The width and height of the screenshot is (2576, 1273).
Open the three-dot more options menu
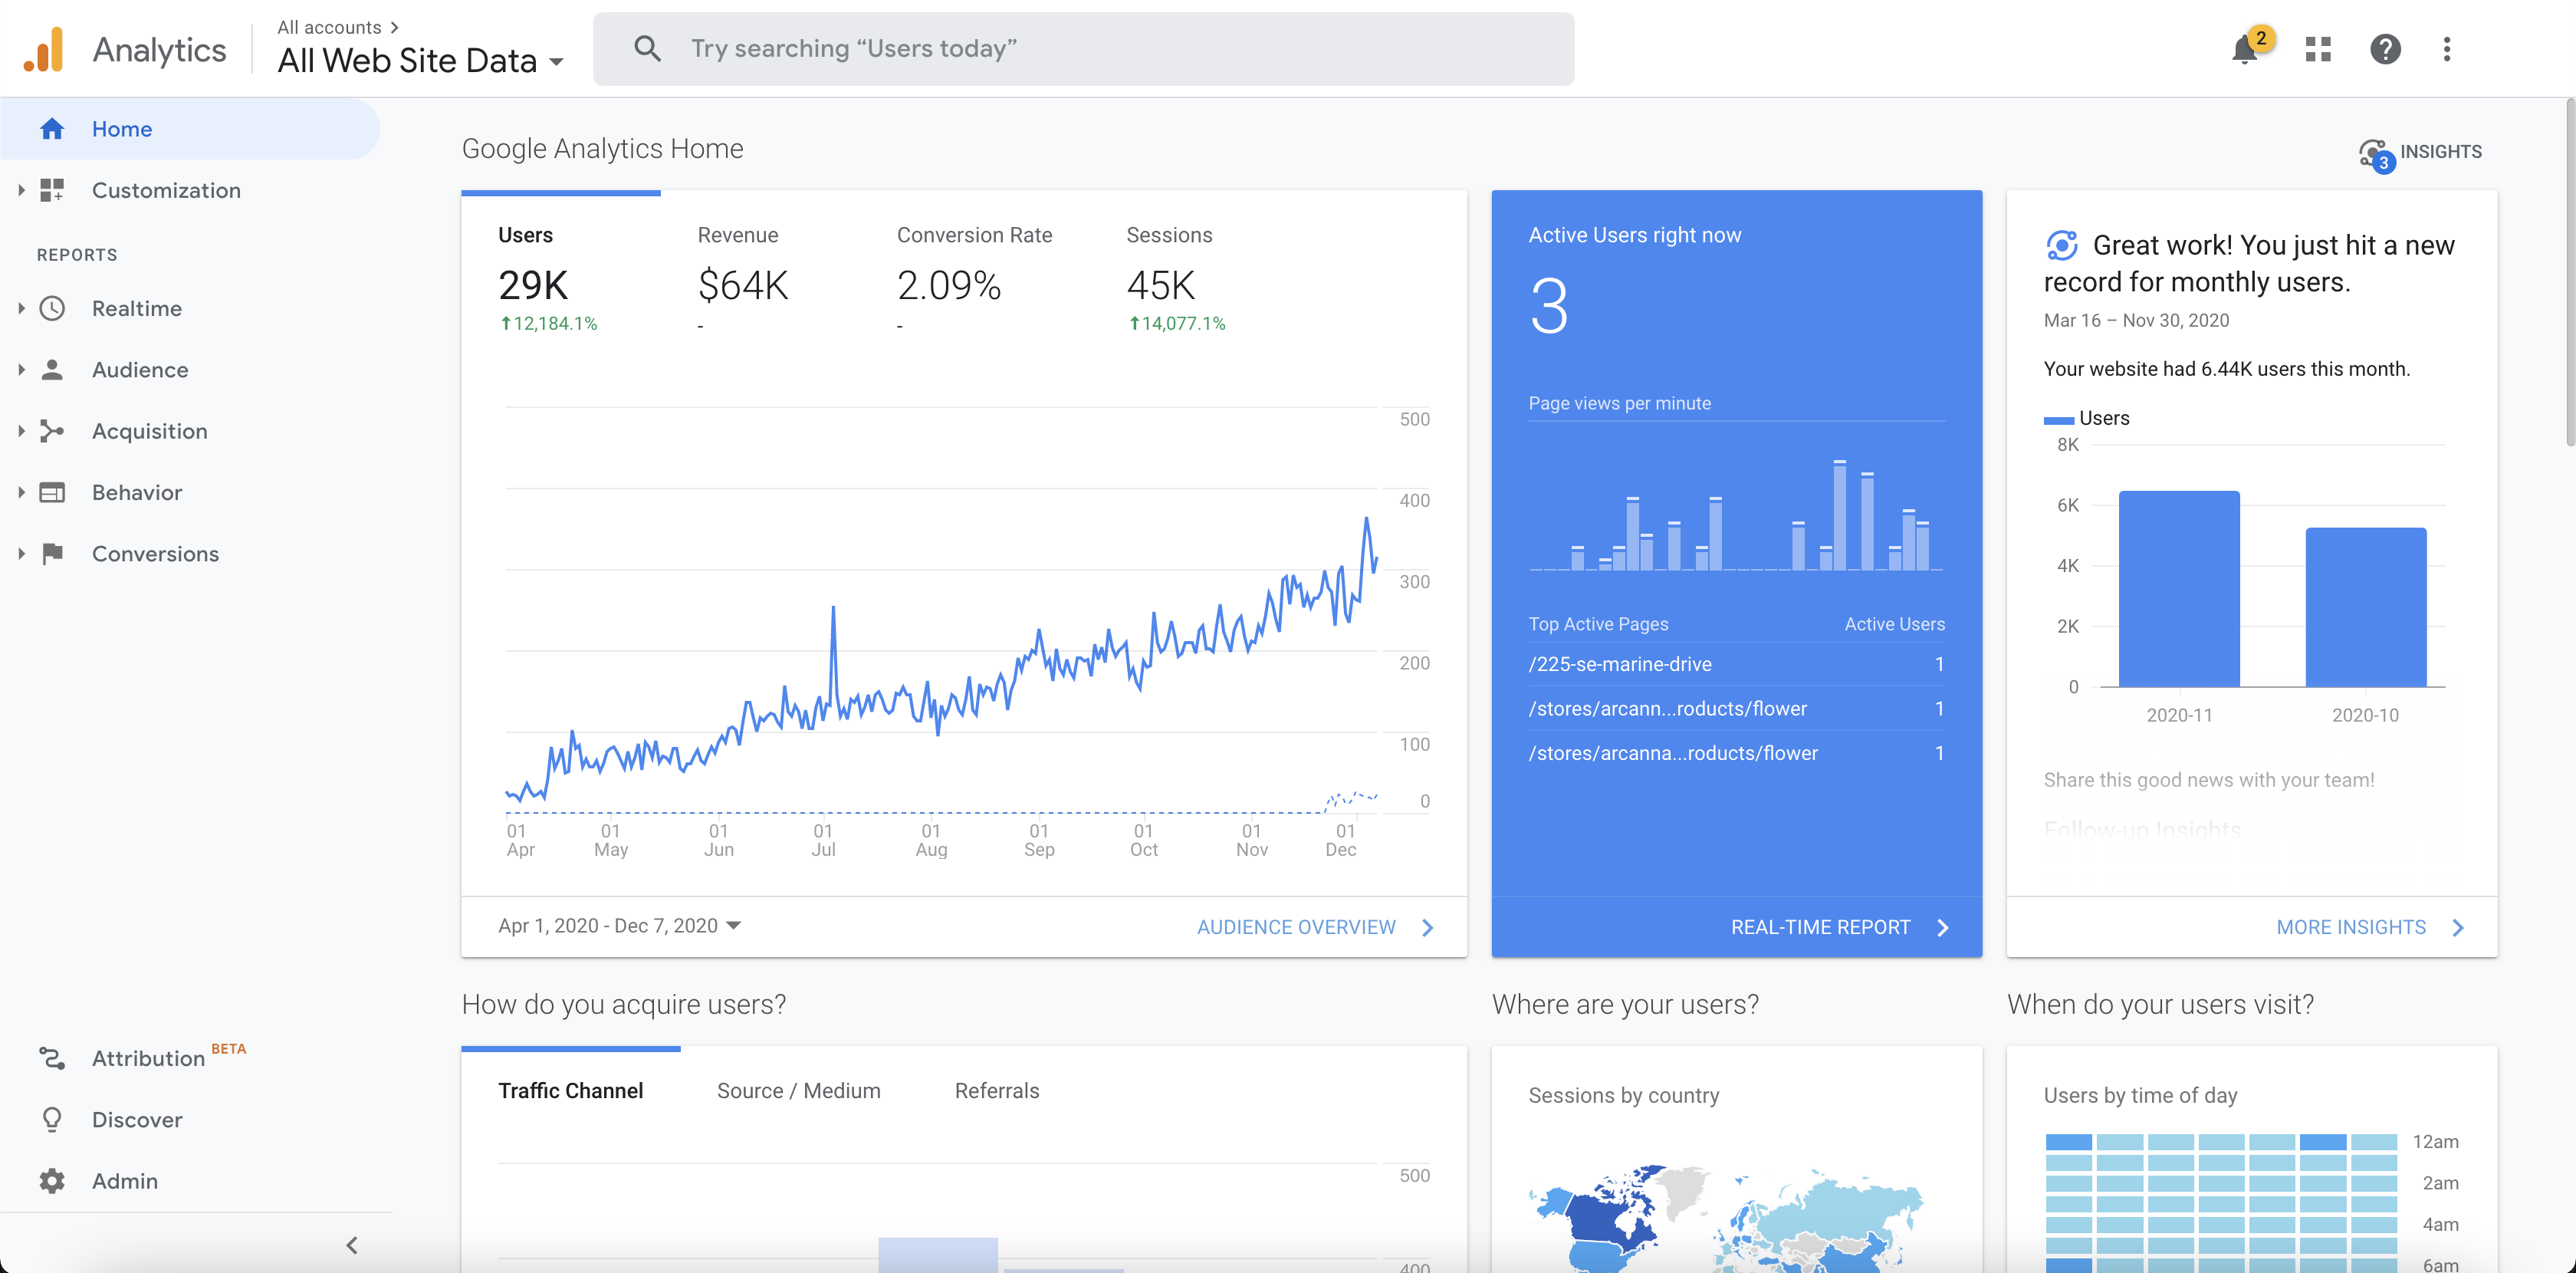(x=2446, y=49)
